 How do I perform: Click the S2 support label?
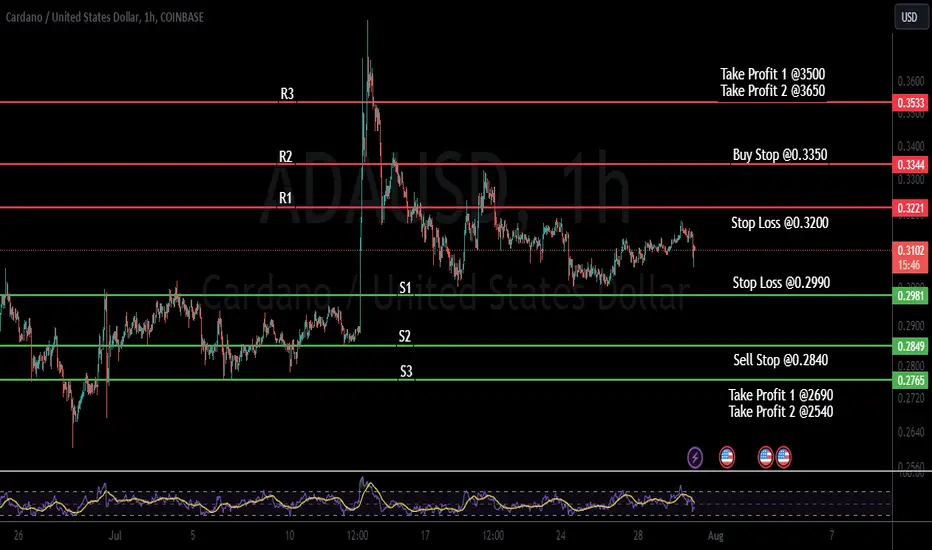click(x=405, y=337)
